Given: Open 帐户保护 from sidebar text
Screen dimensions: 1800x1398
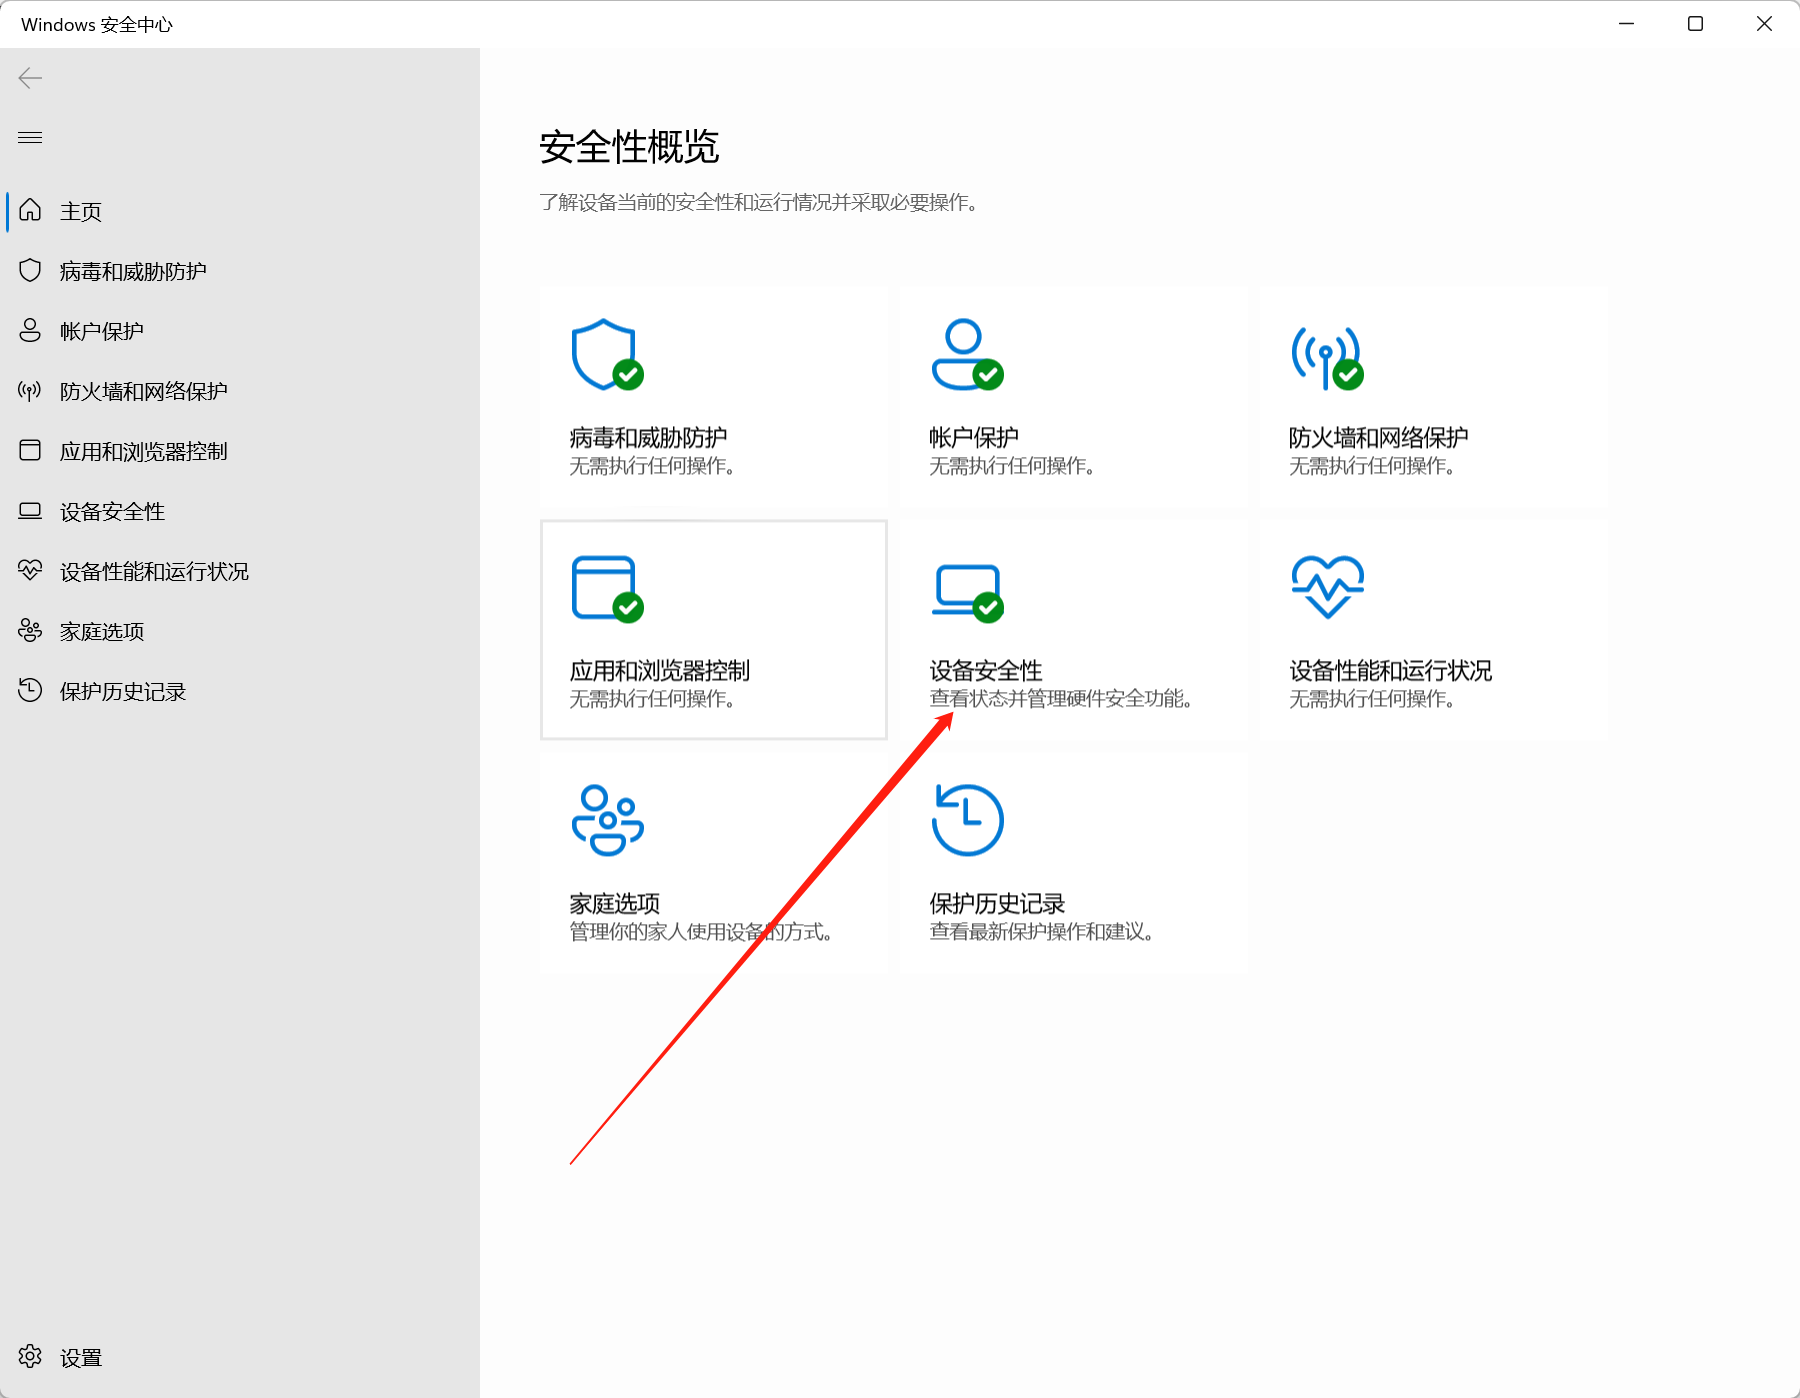Looking at the screenshot, I should 102,331.
